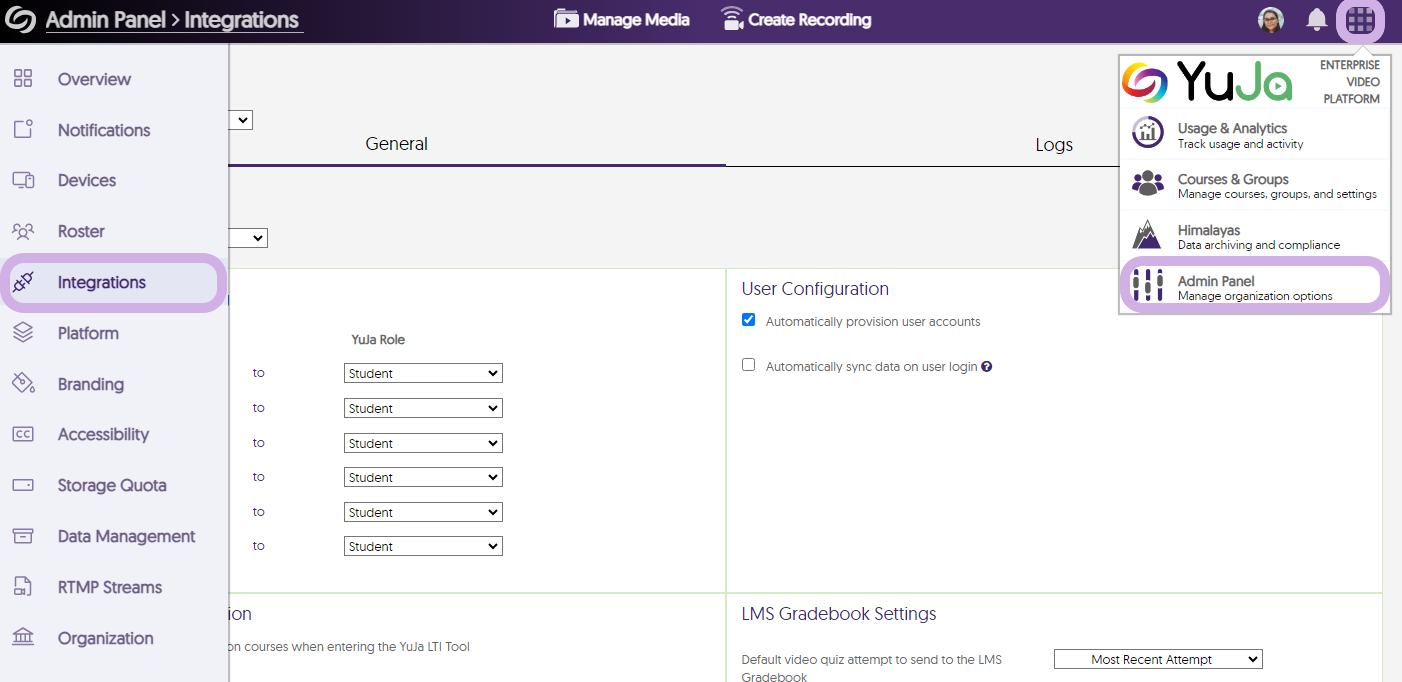Image resolution: width=1402 pixels, height=682 pixels.
Task: Switch to the Logs tab
Action: click(1053, 145)
